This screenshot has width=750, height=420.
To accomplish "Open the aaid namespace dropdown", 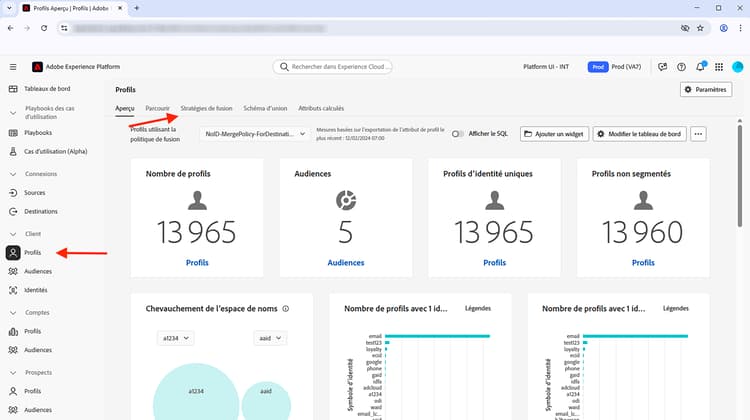I will click(x=270, y=338).
